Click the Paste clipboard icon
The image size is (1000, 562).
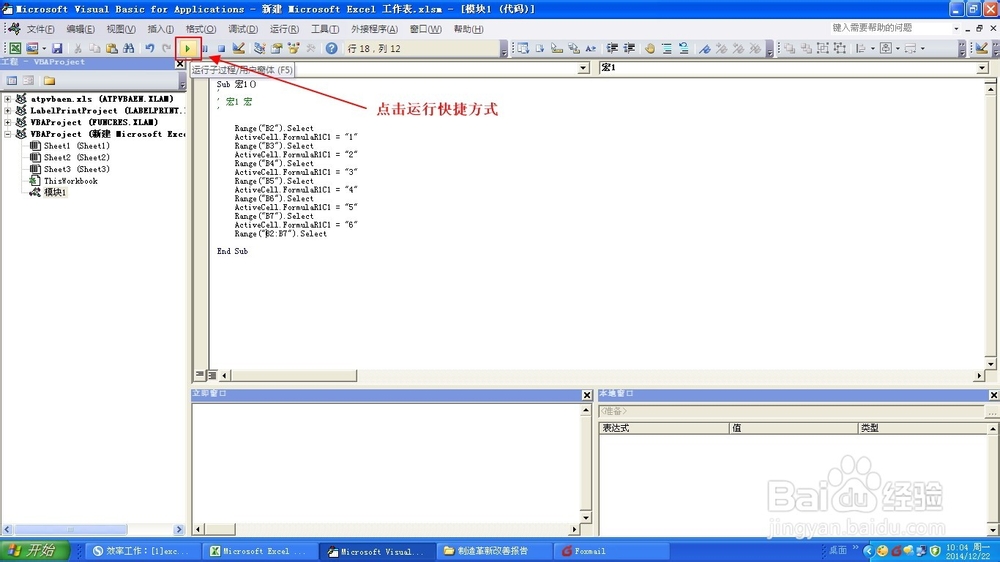tap(112, 48)
